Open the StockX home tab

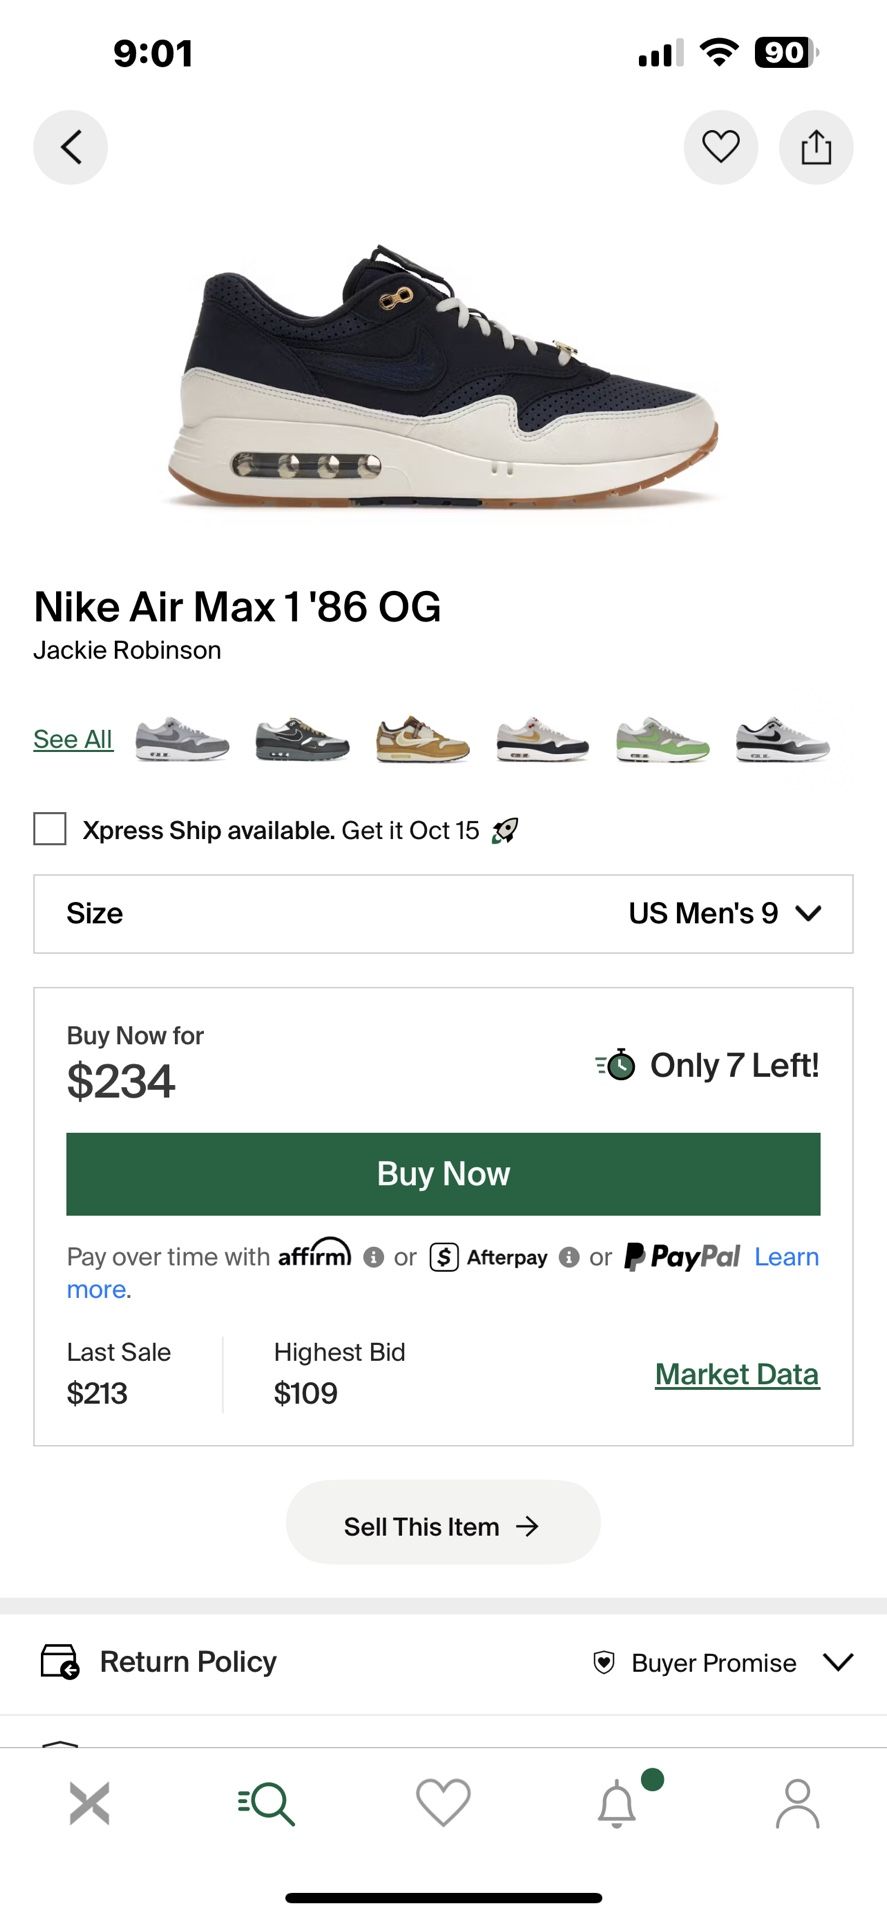pyautogui.click(x=89, y=1803)
